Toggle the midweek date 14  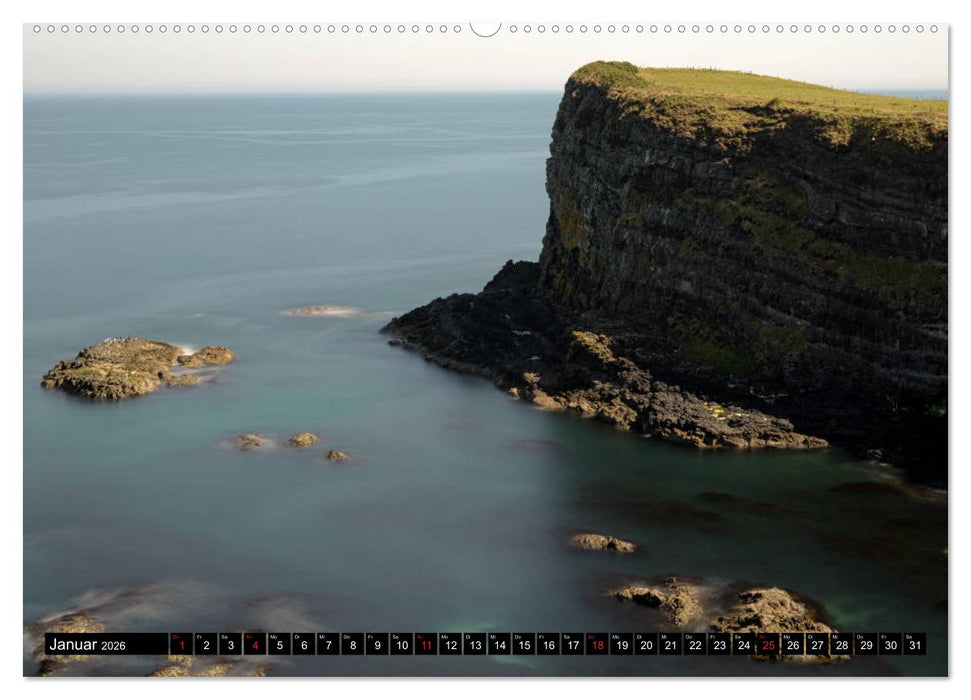pyautogui.click(x=502, y=647)
